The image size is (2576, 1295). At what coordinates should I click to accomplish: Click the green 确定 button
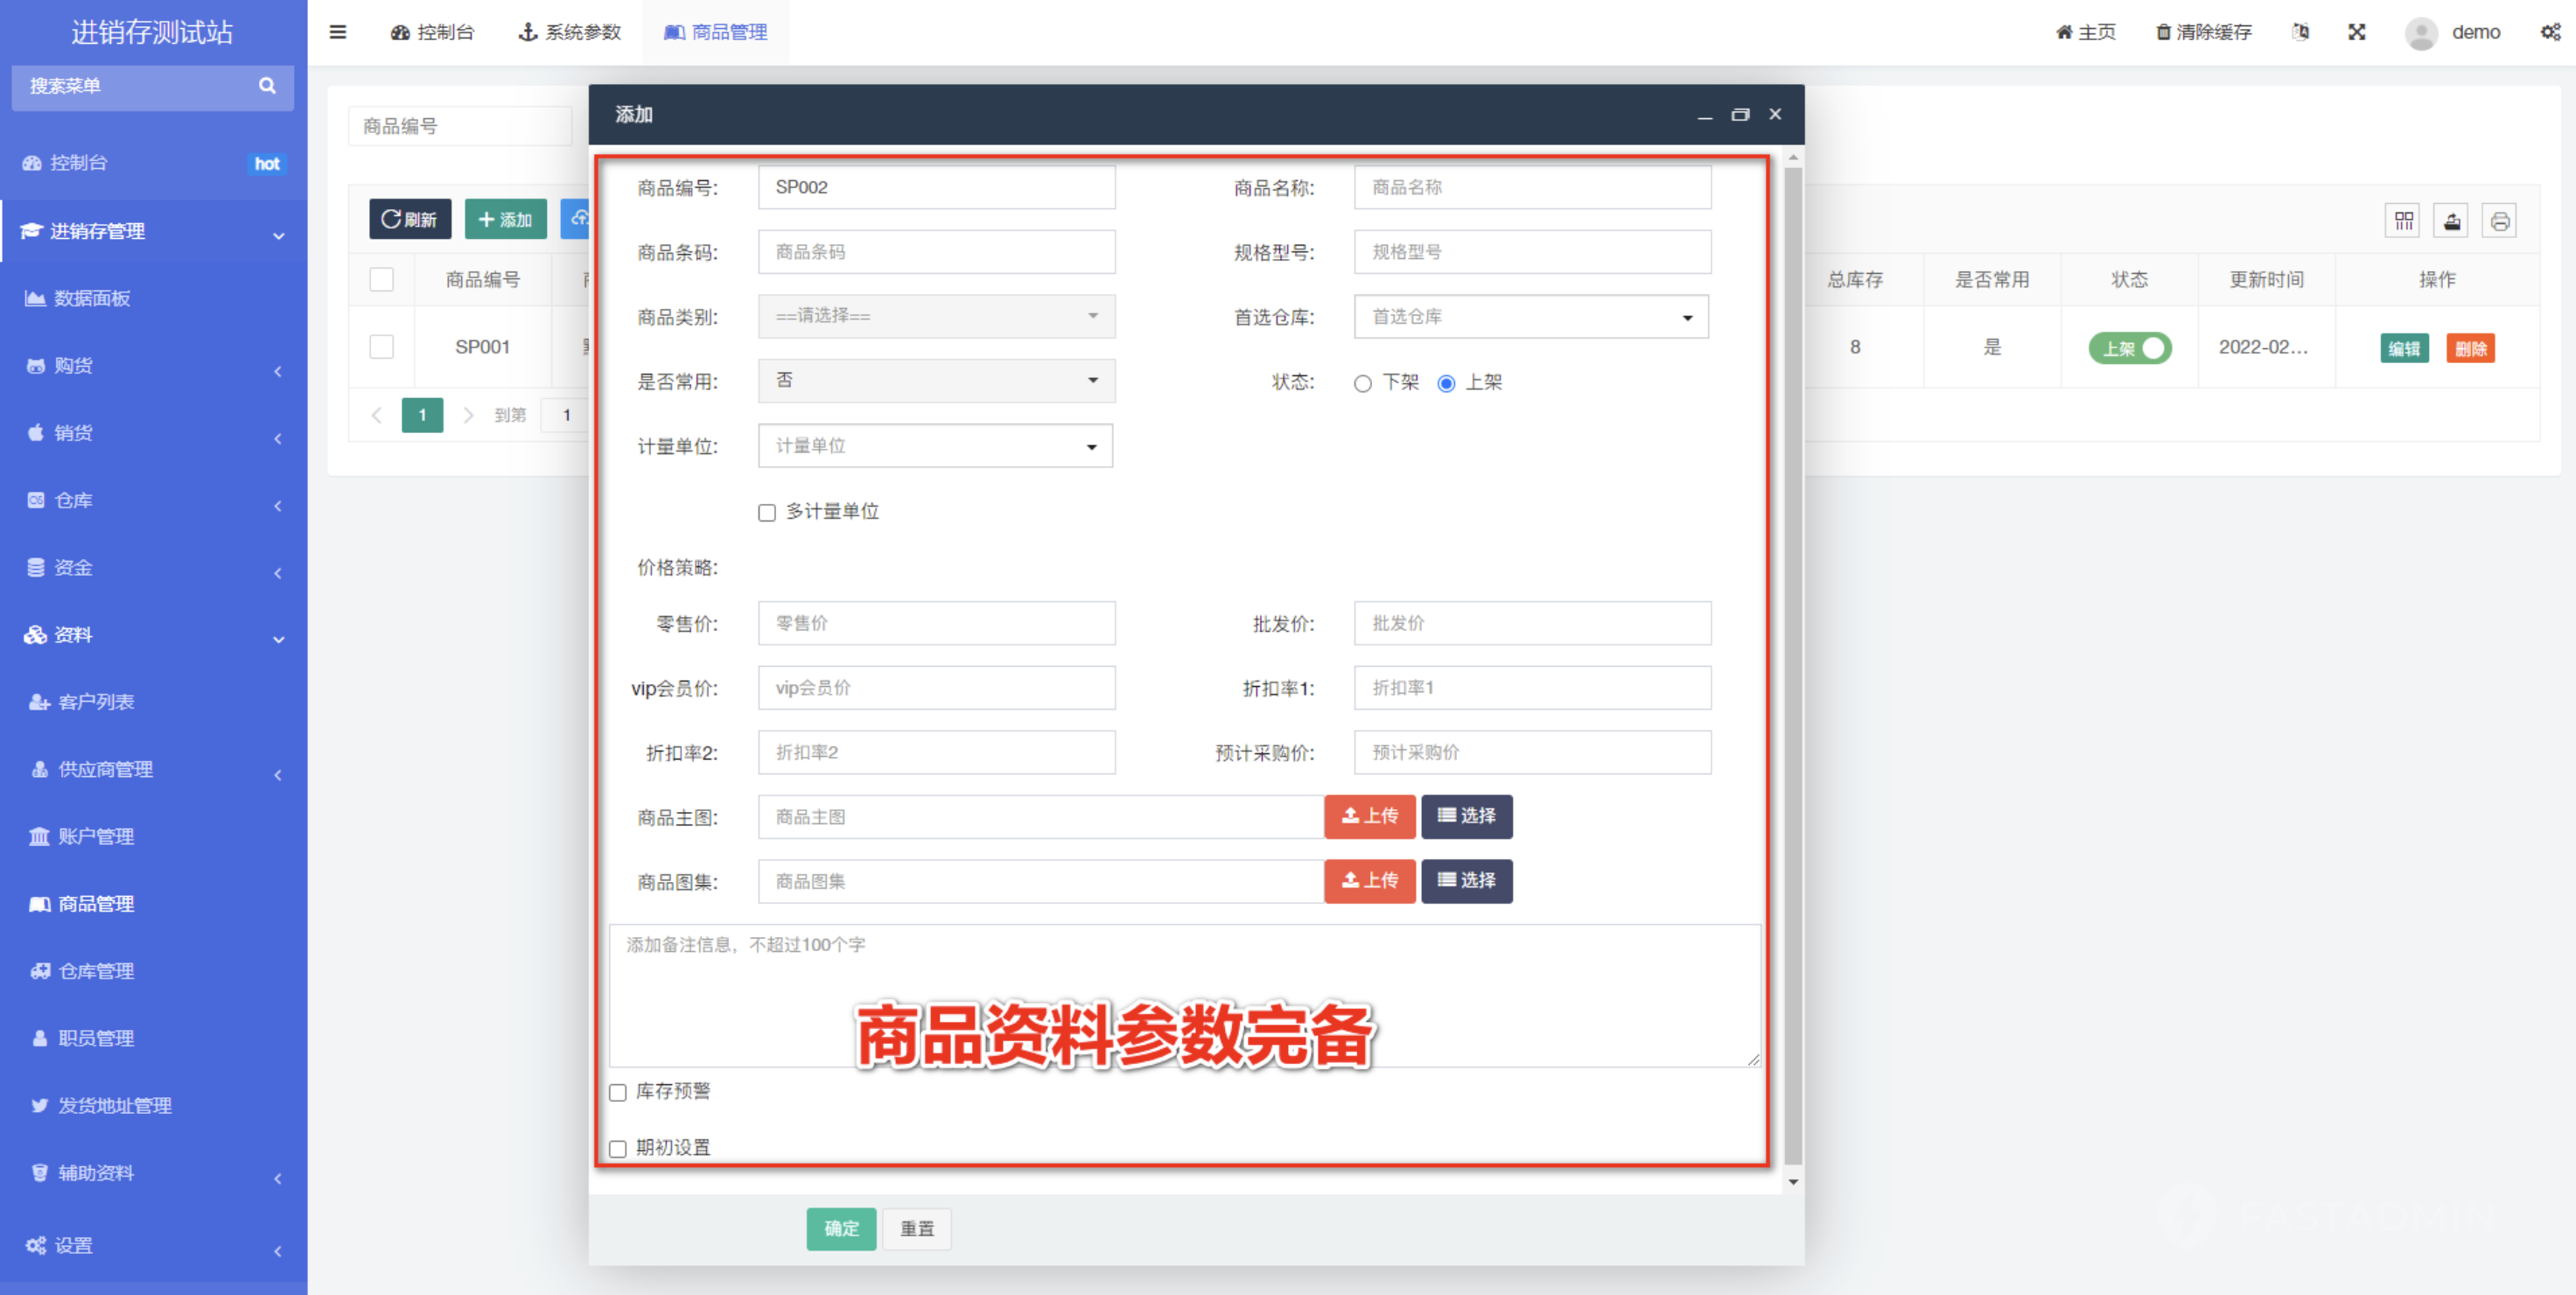(x=840, y=1228)
